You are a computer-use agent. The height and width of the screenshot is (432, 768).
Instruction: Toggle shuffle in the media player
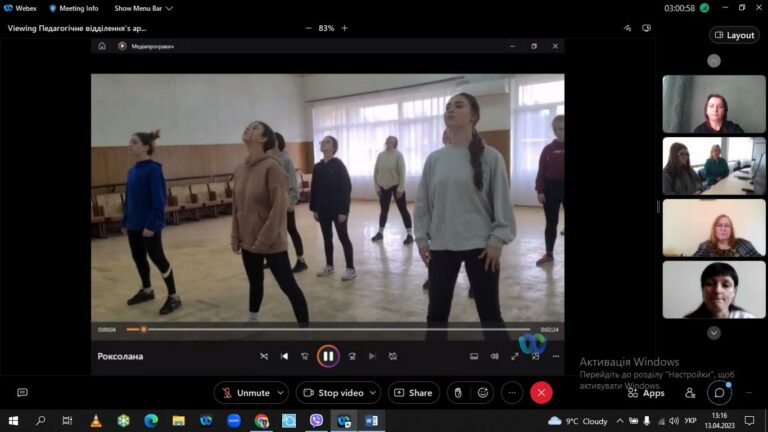coord(264,356)
